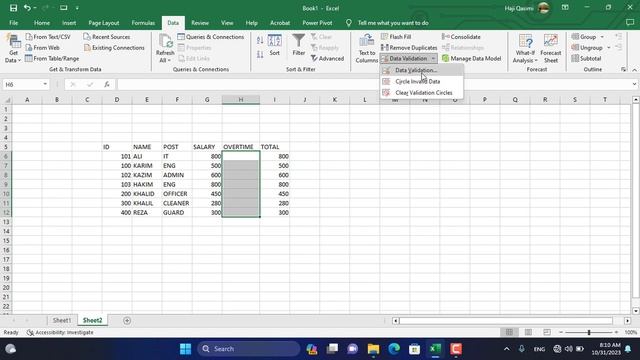This screenshot has width=640, height=360.
Task: Open Get Data menu
Action: 13,49
